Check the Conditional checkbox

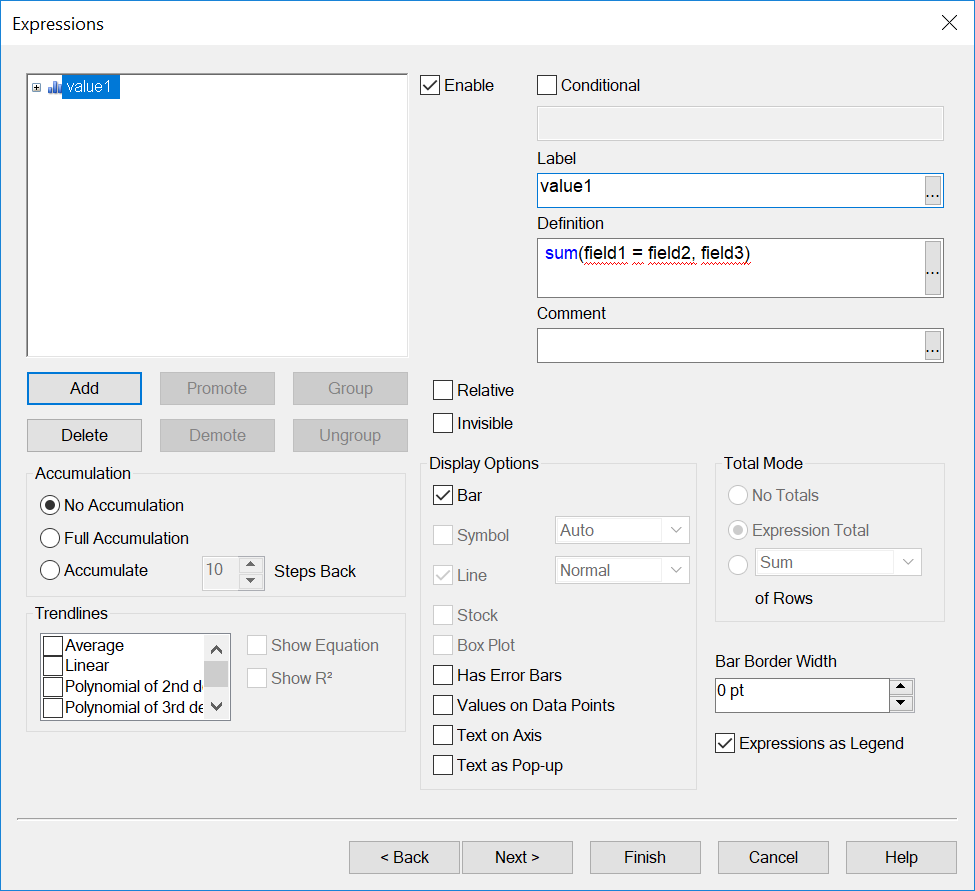click(547, 85)
